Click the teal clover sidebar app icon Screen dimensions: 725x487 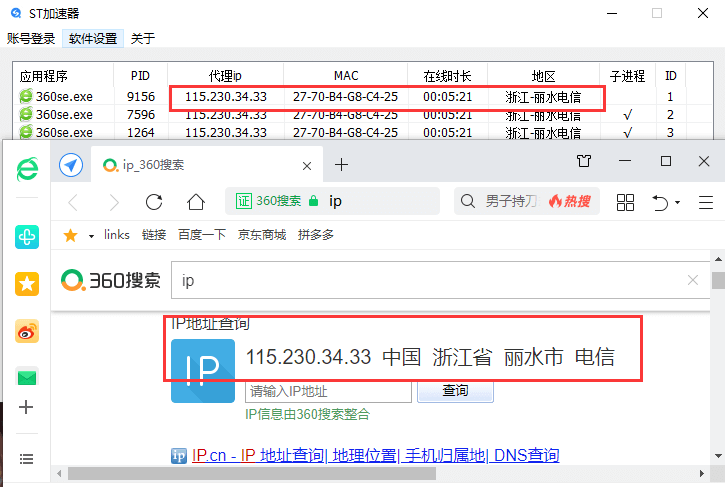point(27,237)
